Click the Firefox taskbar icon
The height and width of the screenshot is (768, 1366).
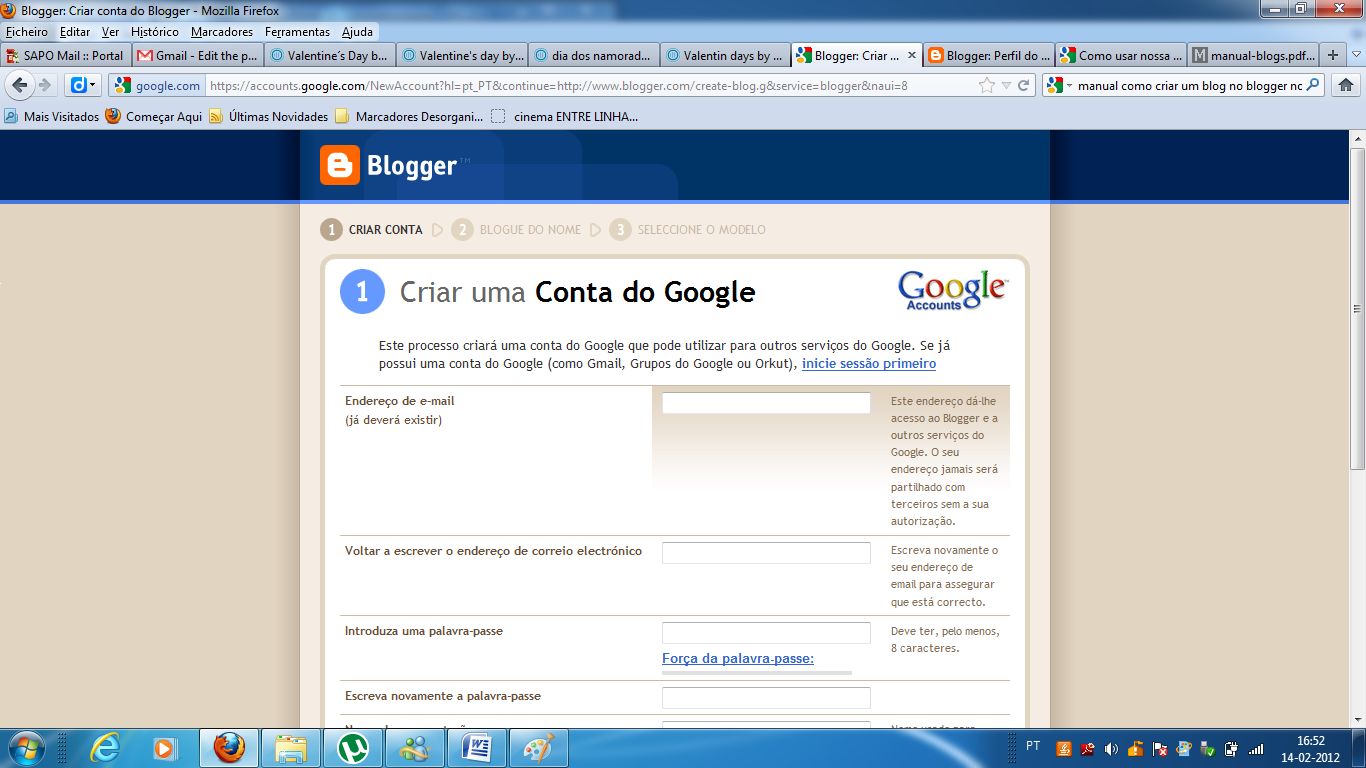click(x=229, y=748)
